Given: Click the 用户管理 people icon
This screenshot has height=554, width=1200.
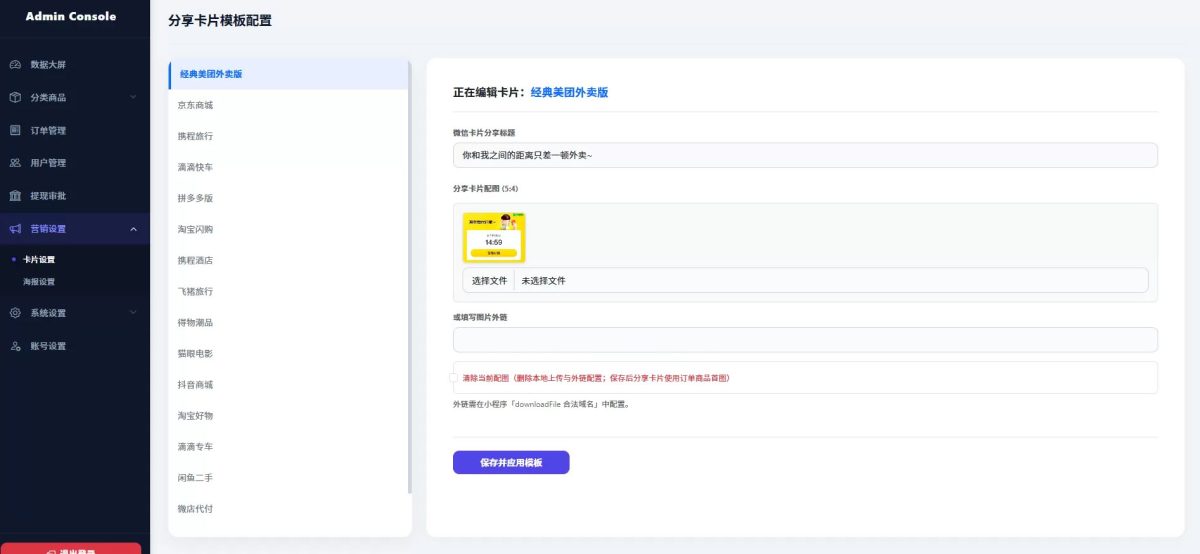Looking at the screenshot, I should 15,163.
